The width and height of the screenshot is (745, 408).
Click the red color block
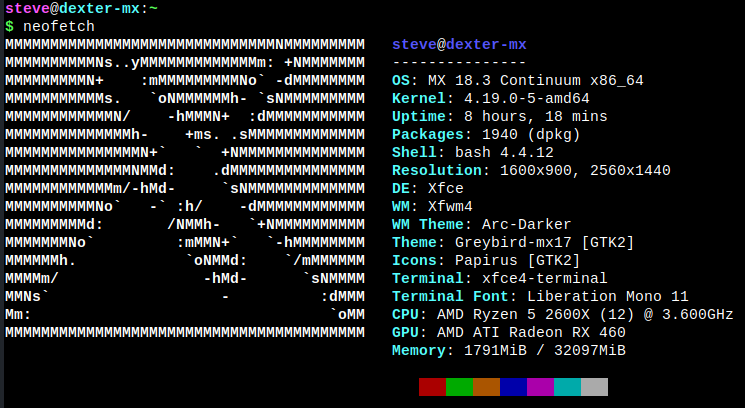click(x=432, y=387)
